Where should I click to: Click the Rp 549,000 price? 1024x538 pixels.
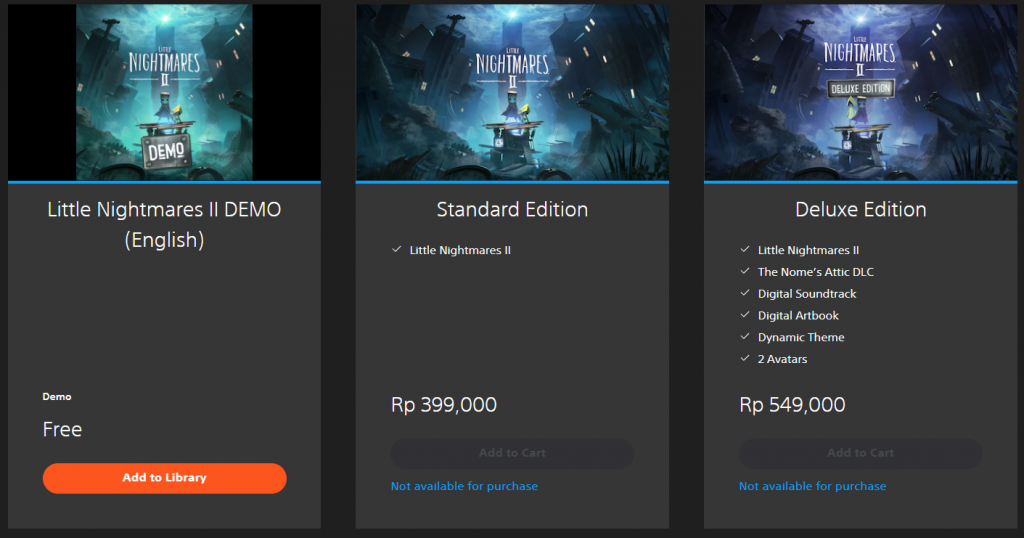(x=792, y=405)
